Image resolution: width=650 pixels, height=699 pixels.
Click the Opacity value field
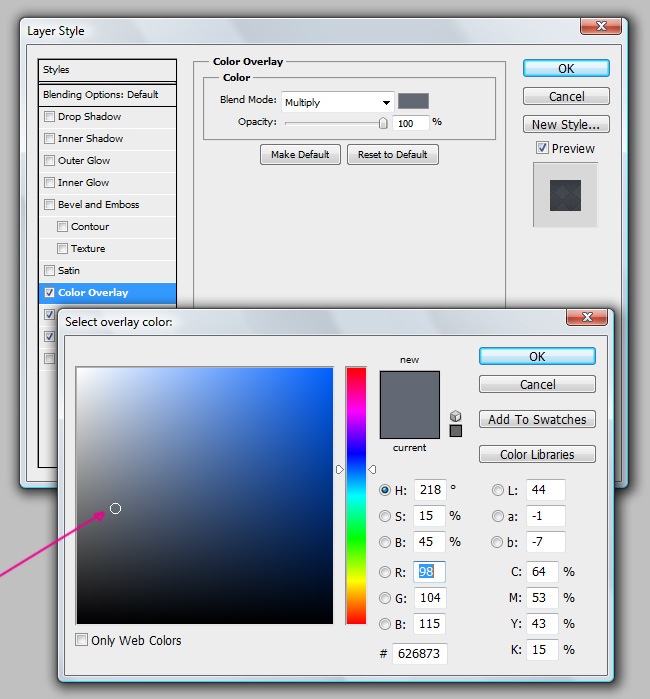point(411,123)
